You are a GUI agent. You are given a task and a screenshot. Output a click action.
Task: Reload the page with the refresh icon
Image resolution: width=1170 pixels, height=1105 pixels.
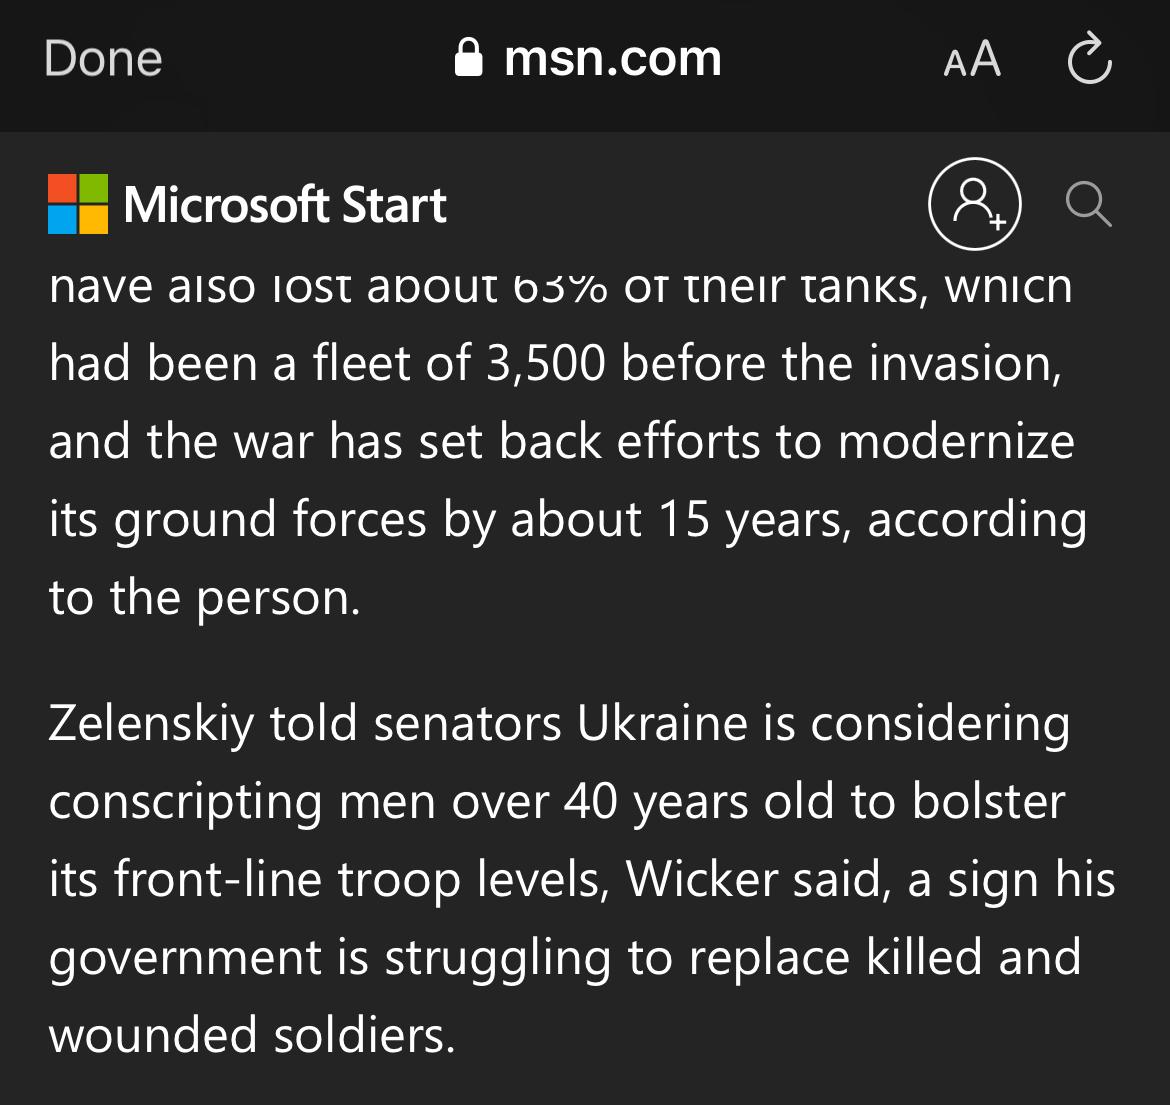[x=1089, y=57]
